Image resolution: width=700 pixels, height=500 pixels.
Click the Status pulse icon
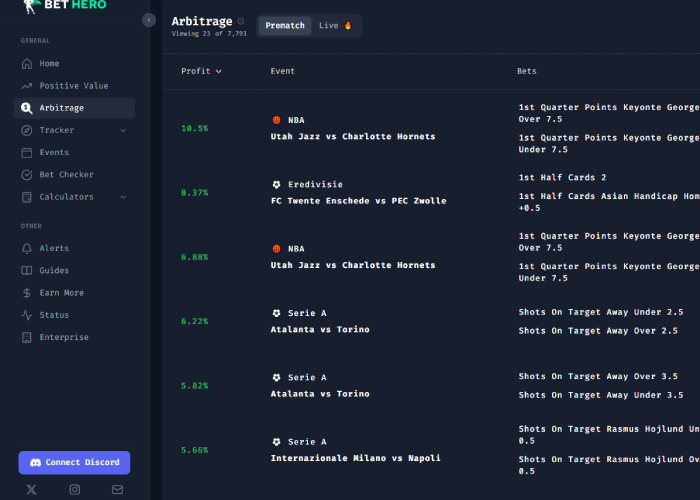tap(27, 315)
